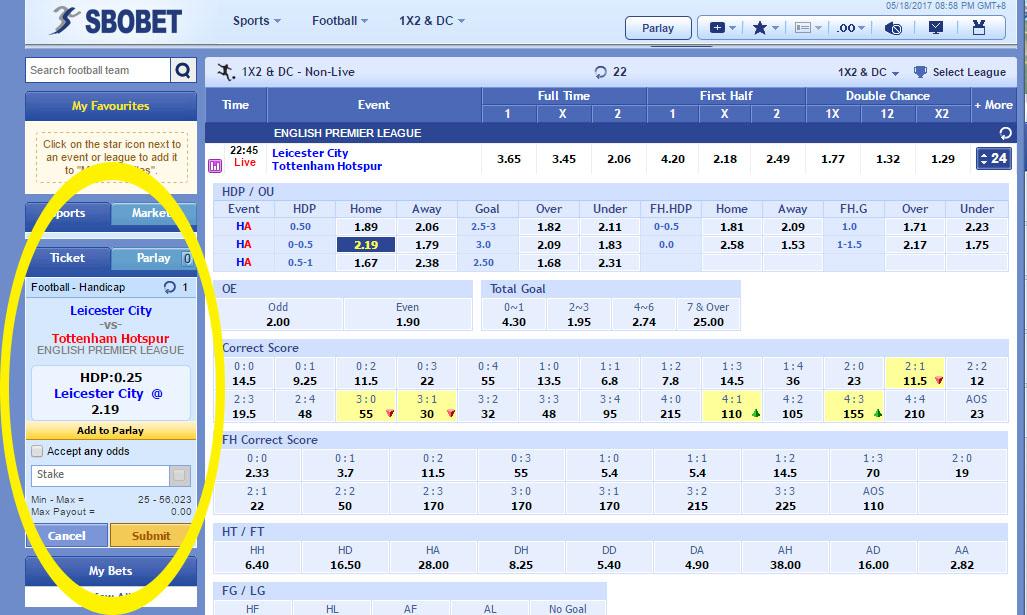Pick First Half home odds 4.20
Image resolution: width=1027 pixels, height=615 pixels.
(673, 159)
